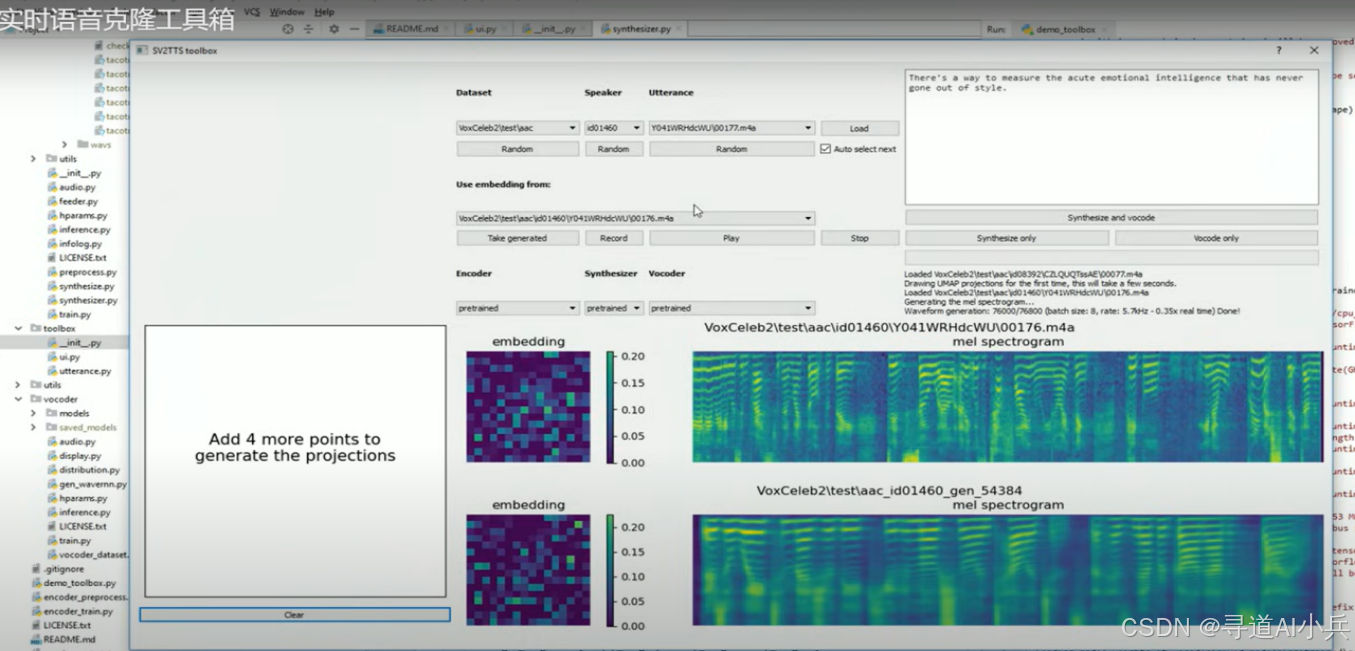Toggle the Auto select next checkbox

[825, 149]
